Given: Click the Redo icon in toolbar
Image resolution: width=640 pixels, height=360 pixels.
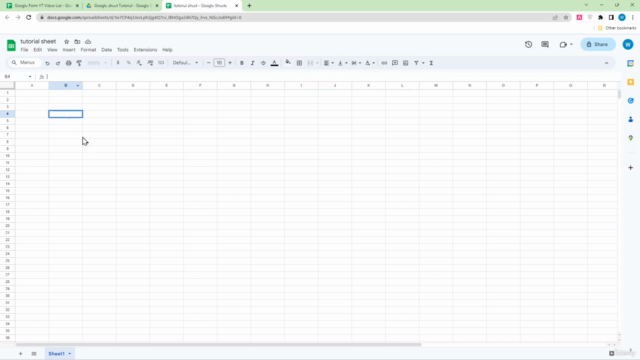Looking at the screenshot, I should click(58, 63).
